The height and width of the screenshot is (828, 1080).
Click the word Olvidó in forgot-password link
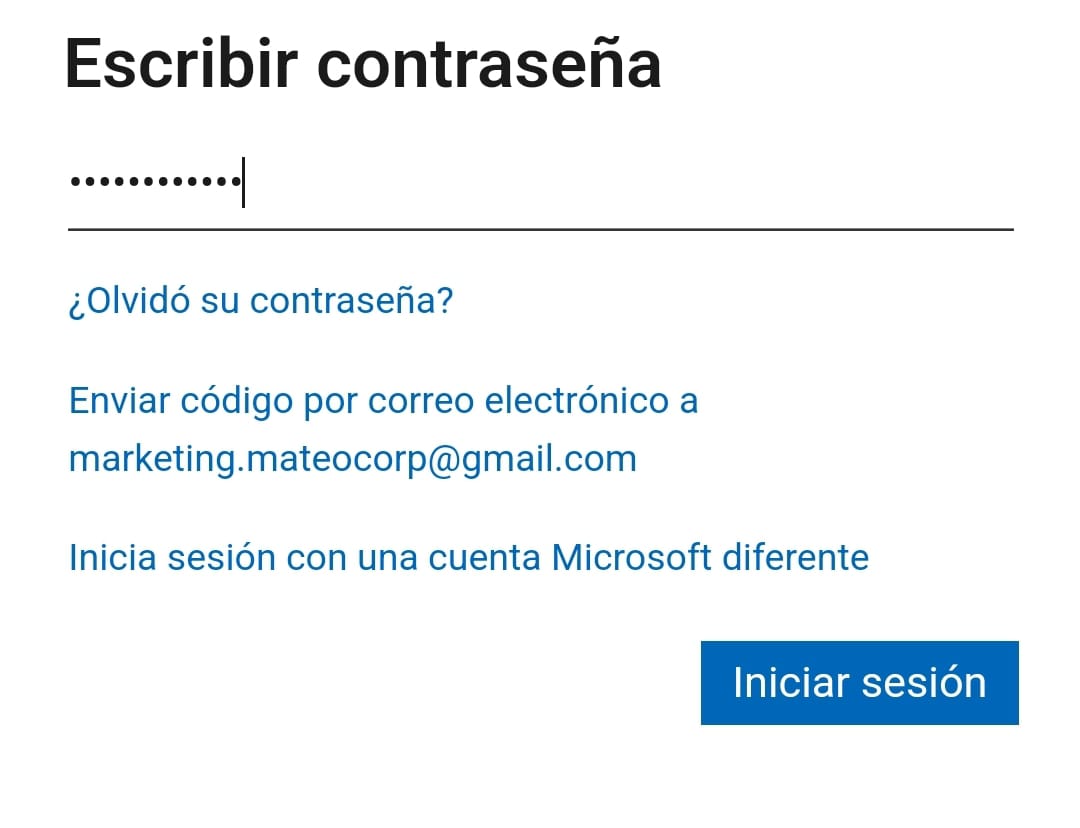point(137,301)
